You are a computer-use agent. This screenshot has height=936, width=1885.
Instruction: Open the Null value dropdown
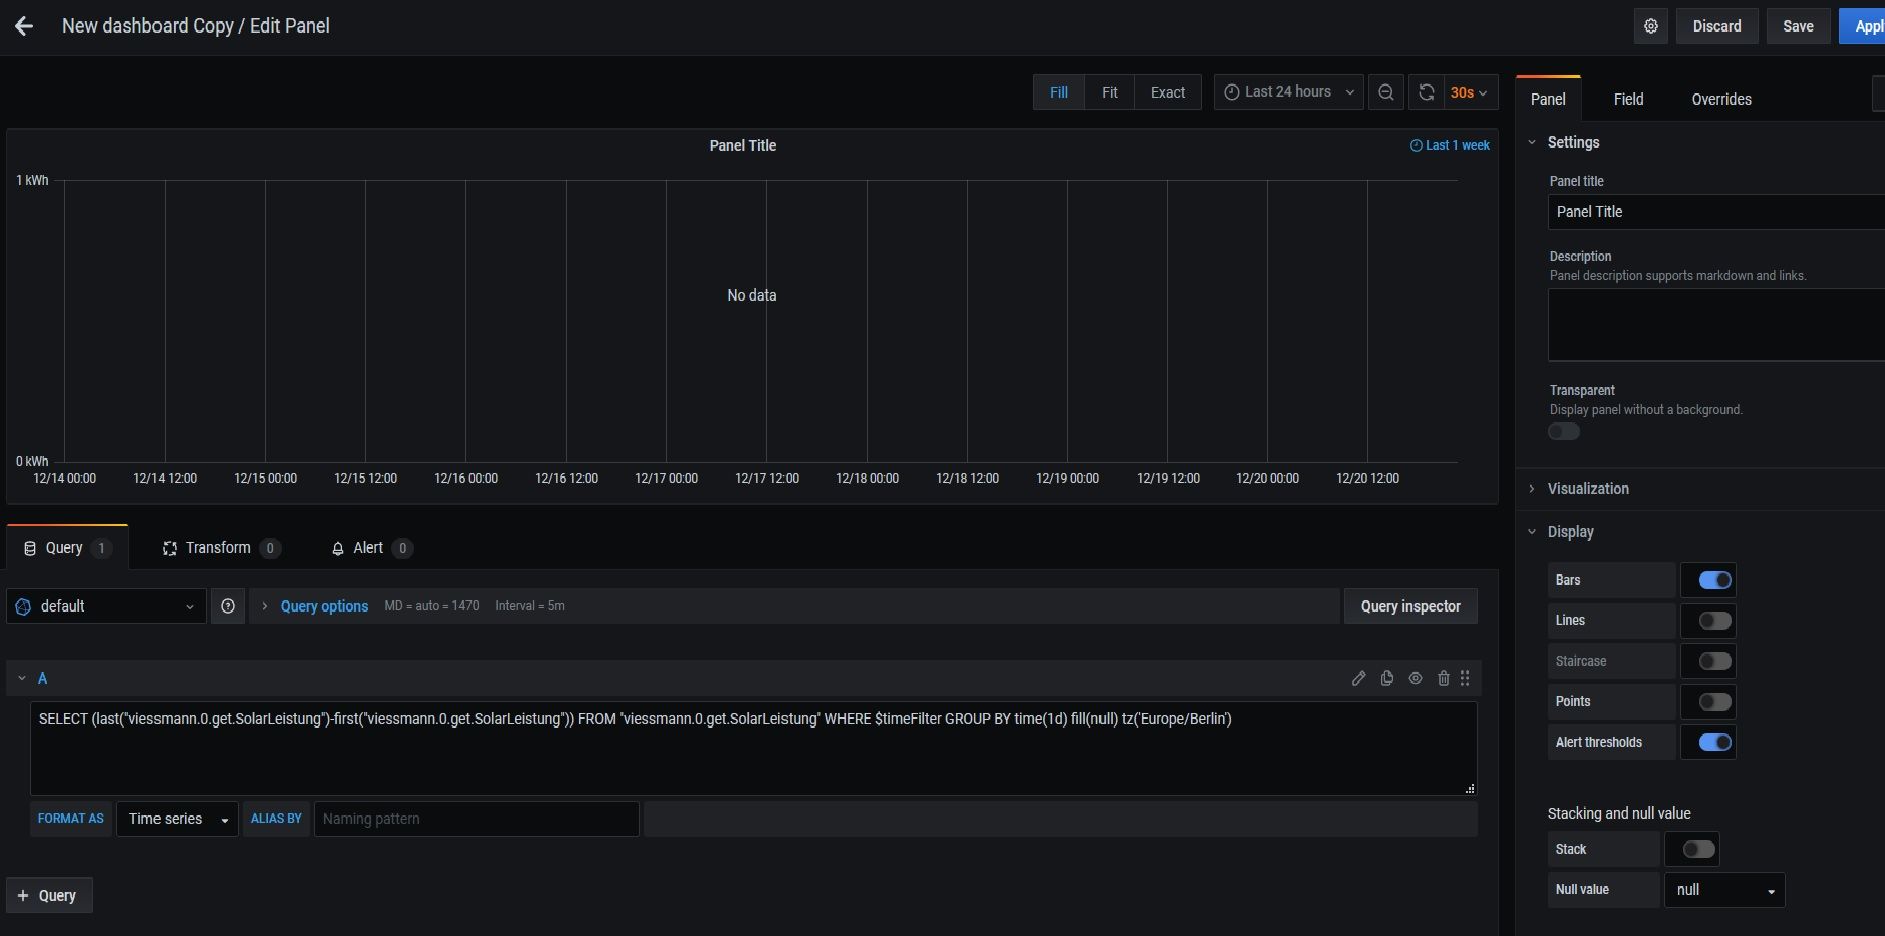click(x=1724, y=890)
